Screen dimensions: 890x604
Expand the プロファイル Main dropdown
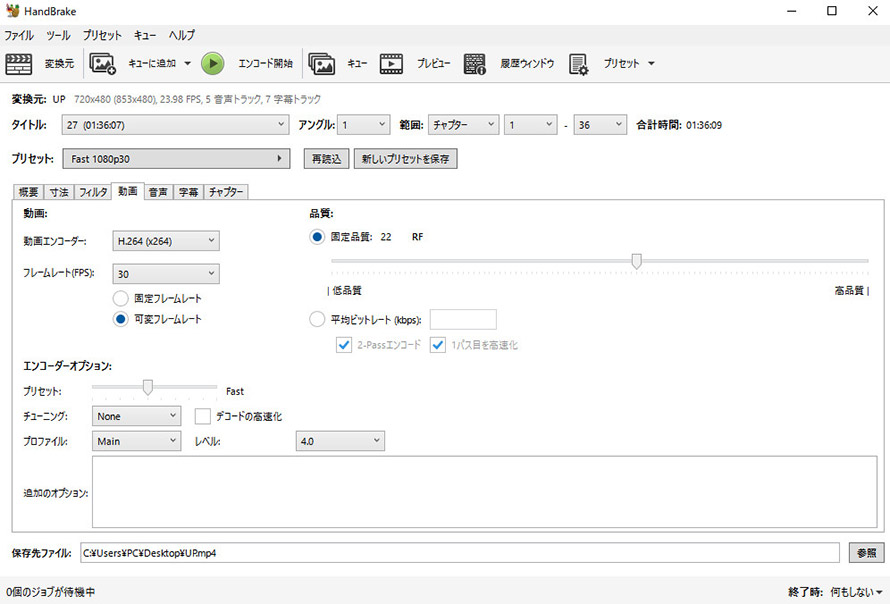click(136, 441)
